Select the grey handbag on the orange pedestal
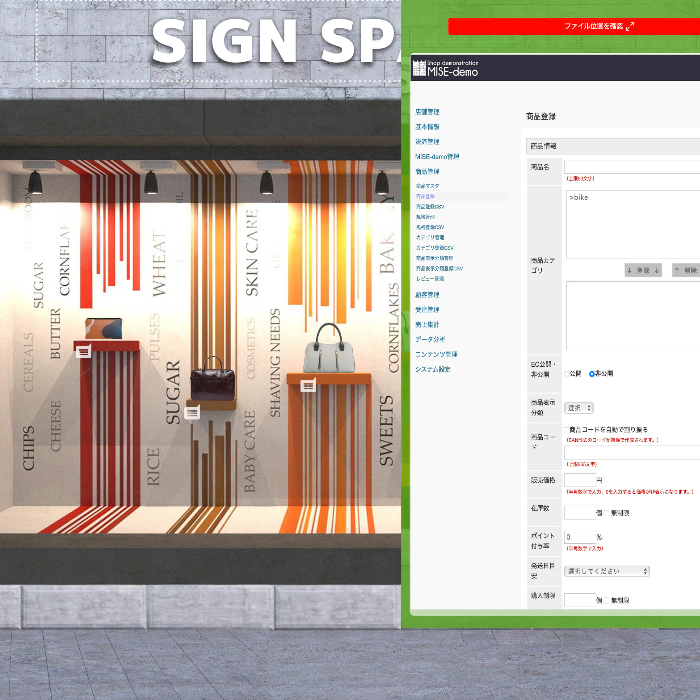 pos(328,349)
